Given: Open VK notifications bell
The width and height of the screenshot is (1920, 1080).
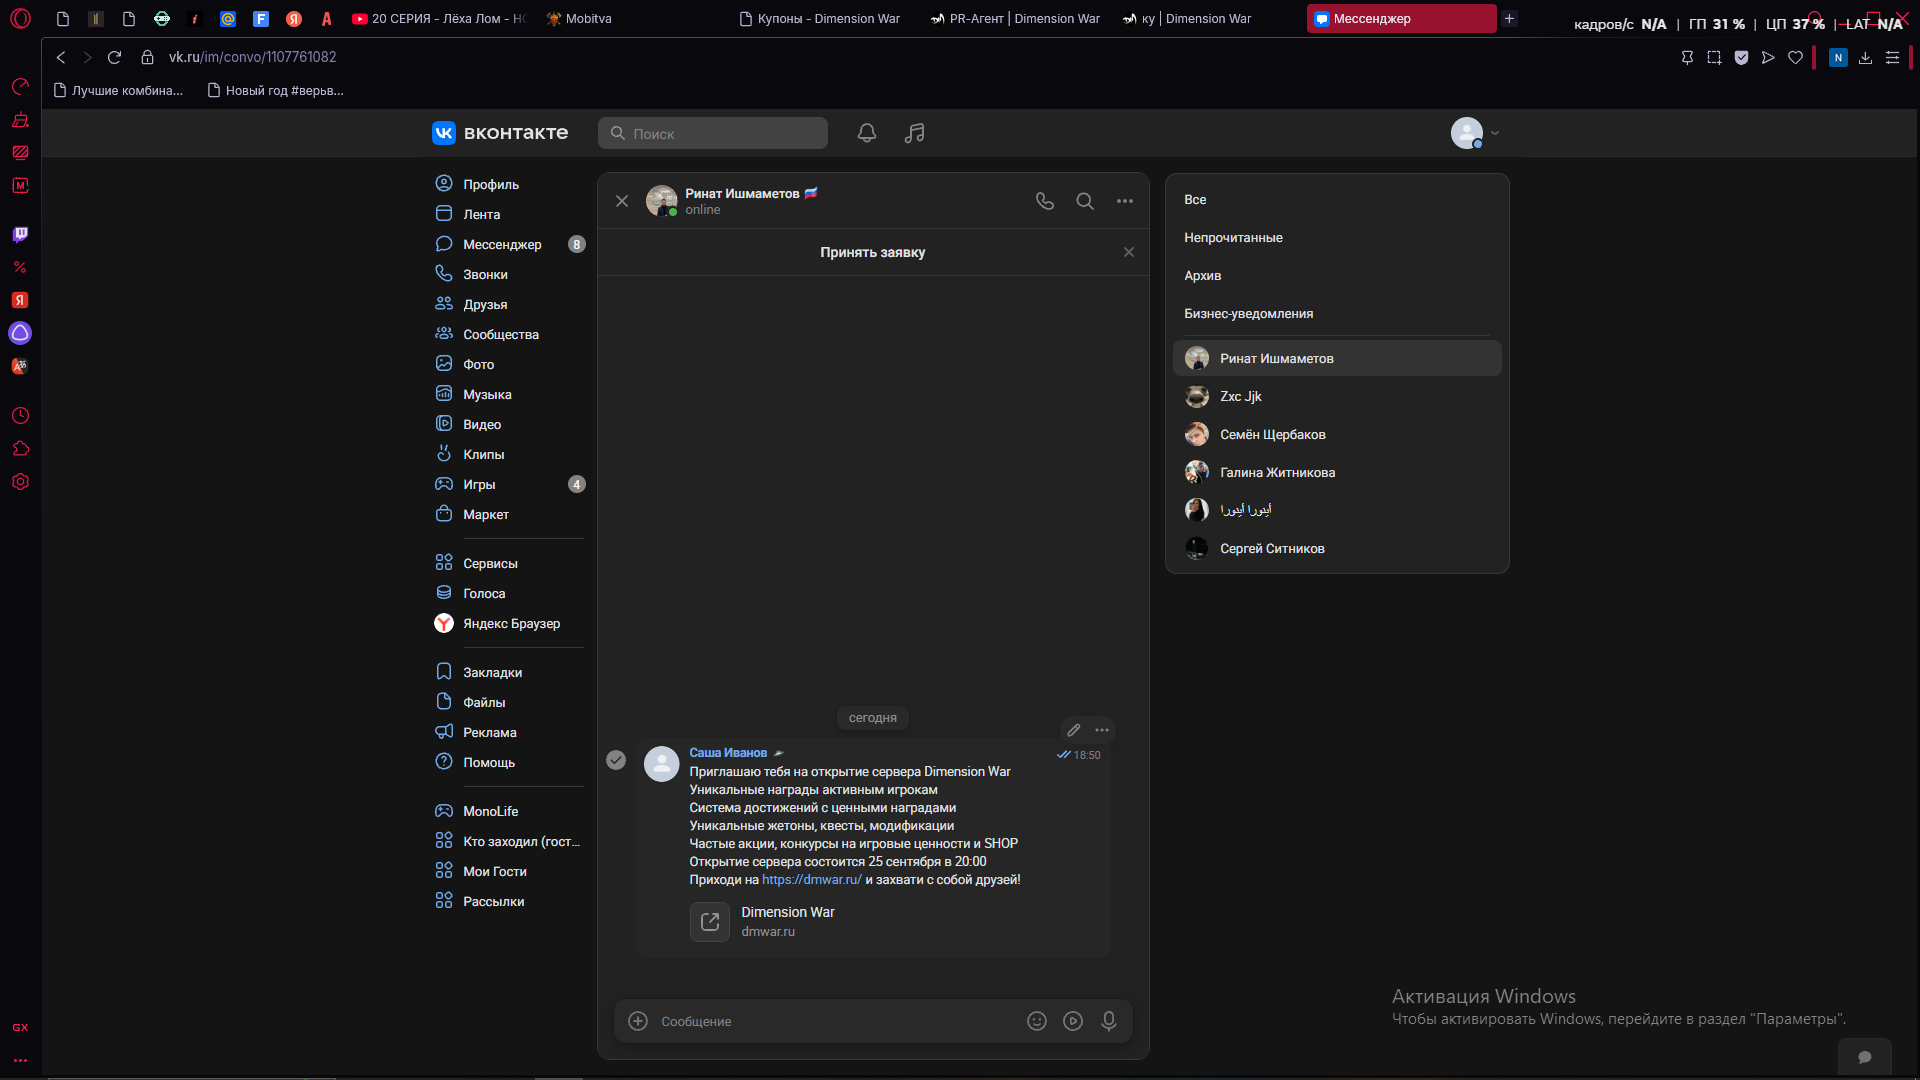Looking at the screenshot, I should pos(867,133).
